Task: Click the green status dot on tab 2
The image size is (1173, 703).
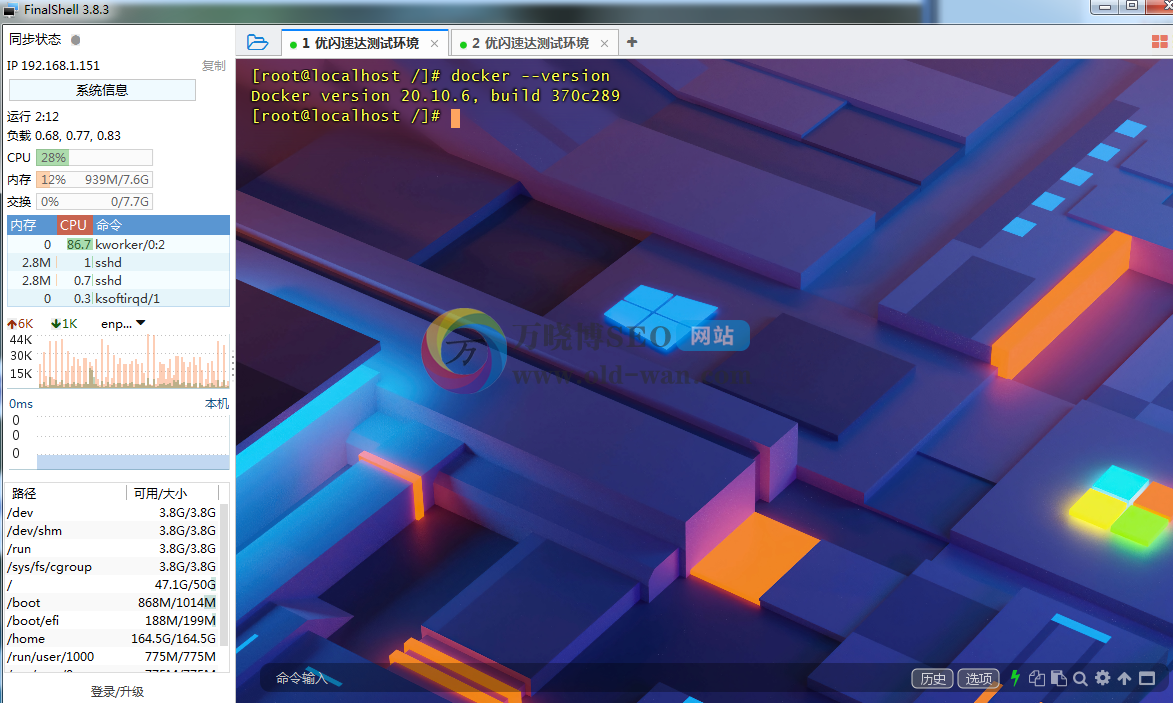Action: pyautogui.click(x=463, y=45)
